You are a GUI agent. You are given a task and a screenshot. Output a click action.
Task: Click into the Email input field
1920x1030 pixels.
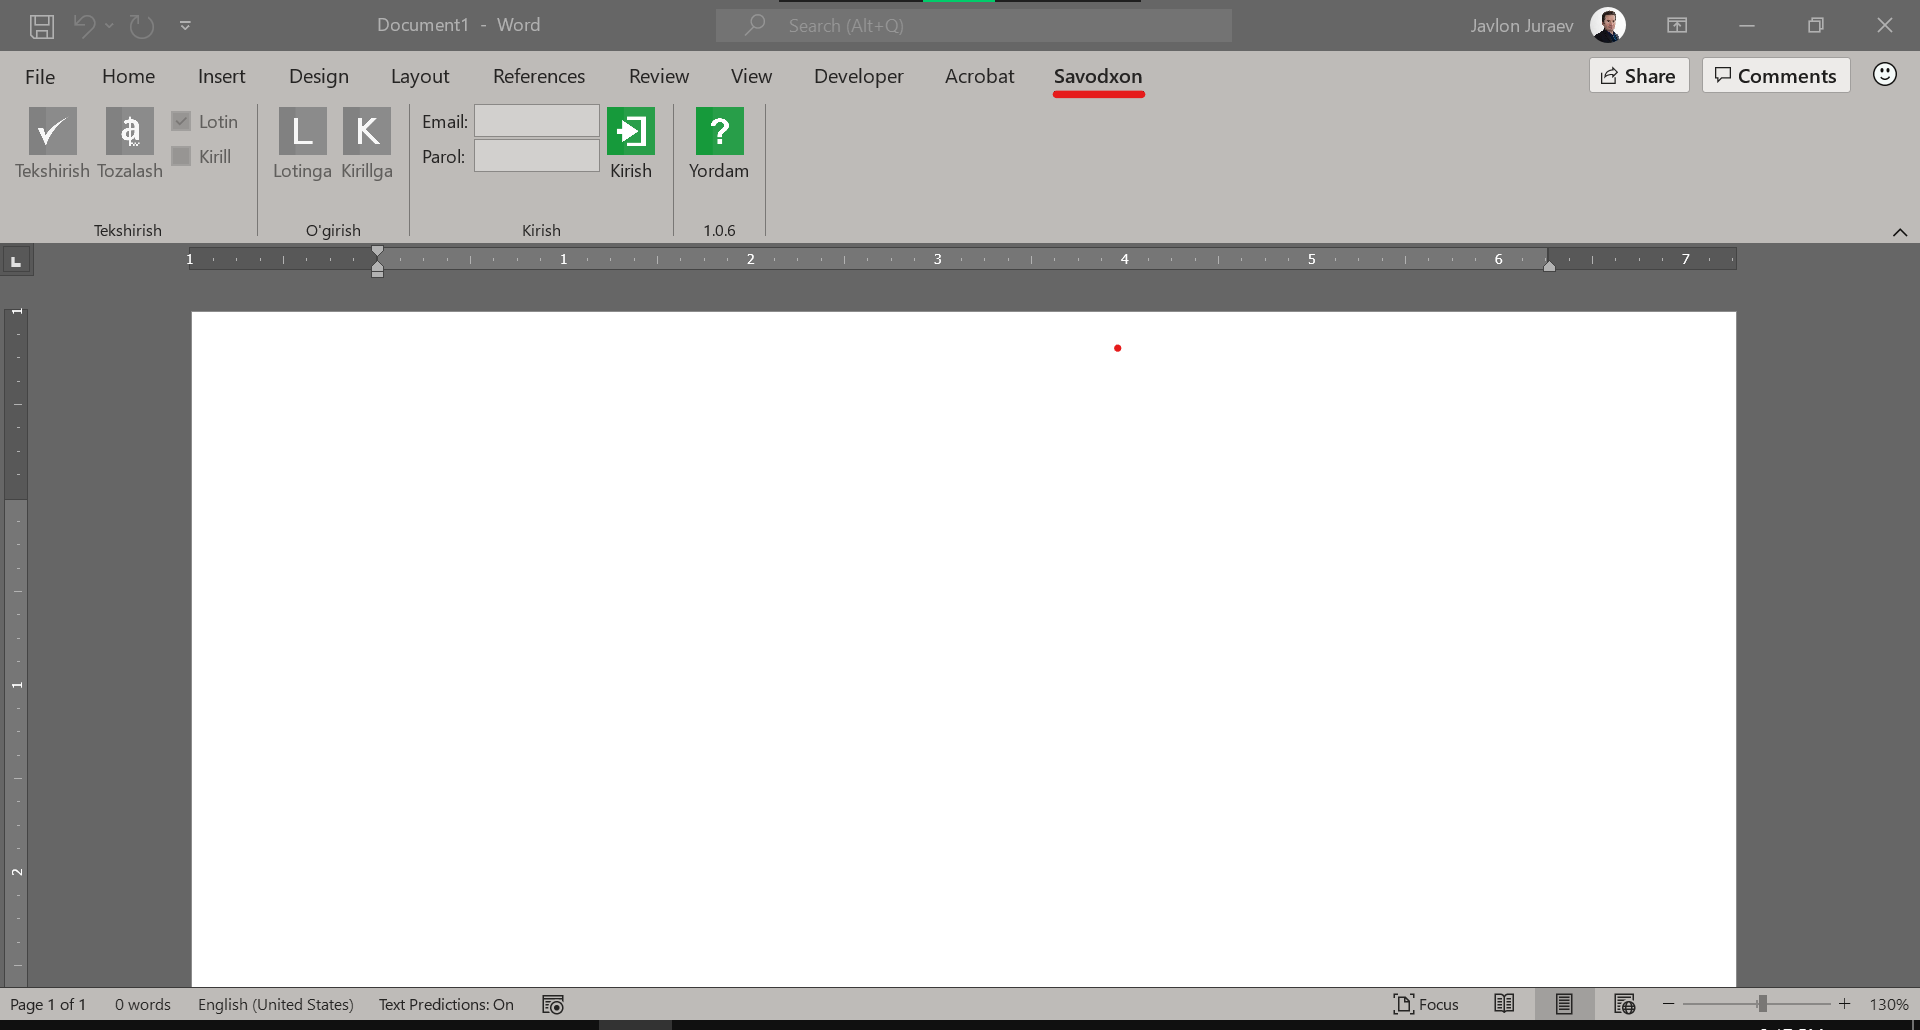pos(537,121)
